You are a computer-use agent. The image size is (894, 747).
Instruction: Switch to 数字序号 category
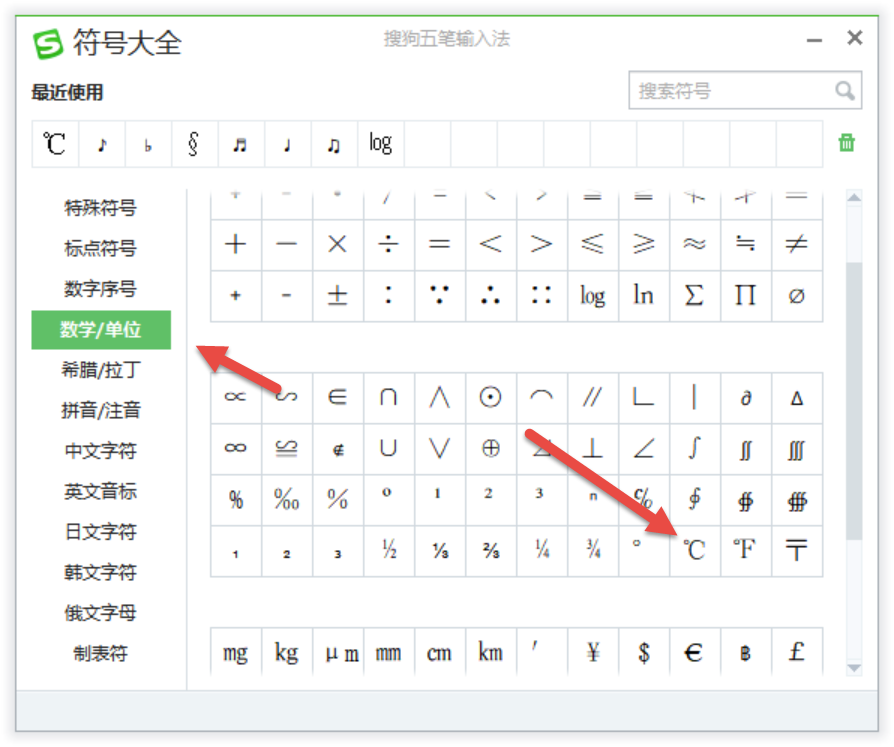point(100,289)
